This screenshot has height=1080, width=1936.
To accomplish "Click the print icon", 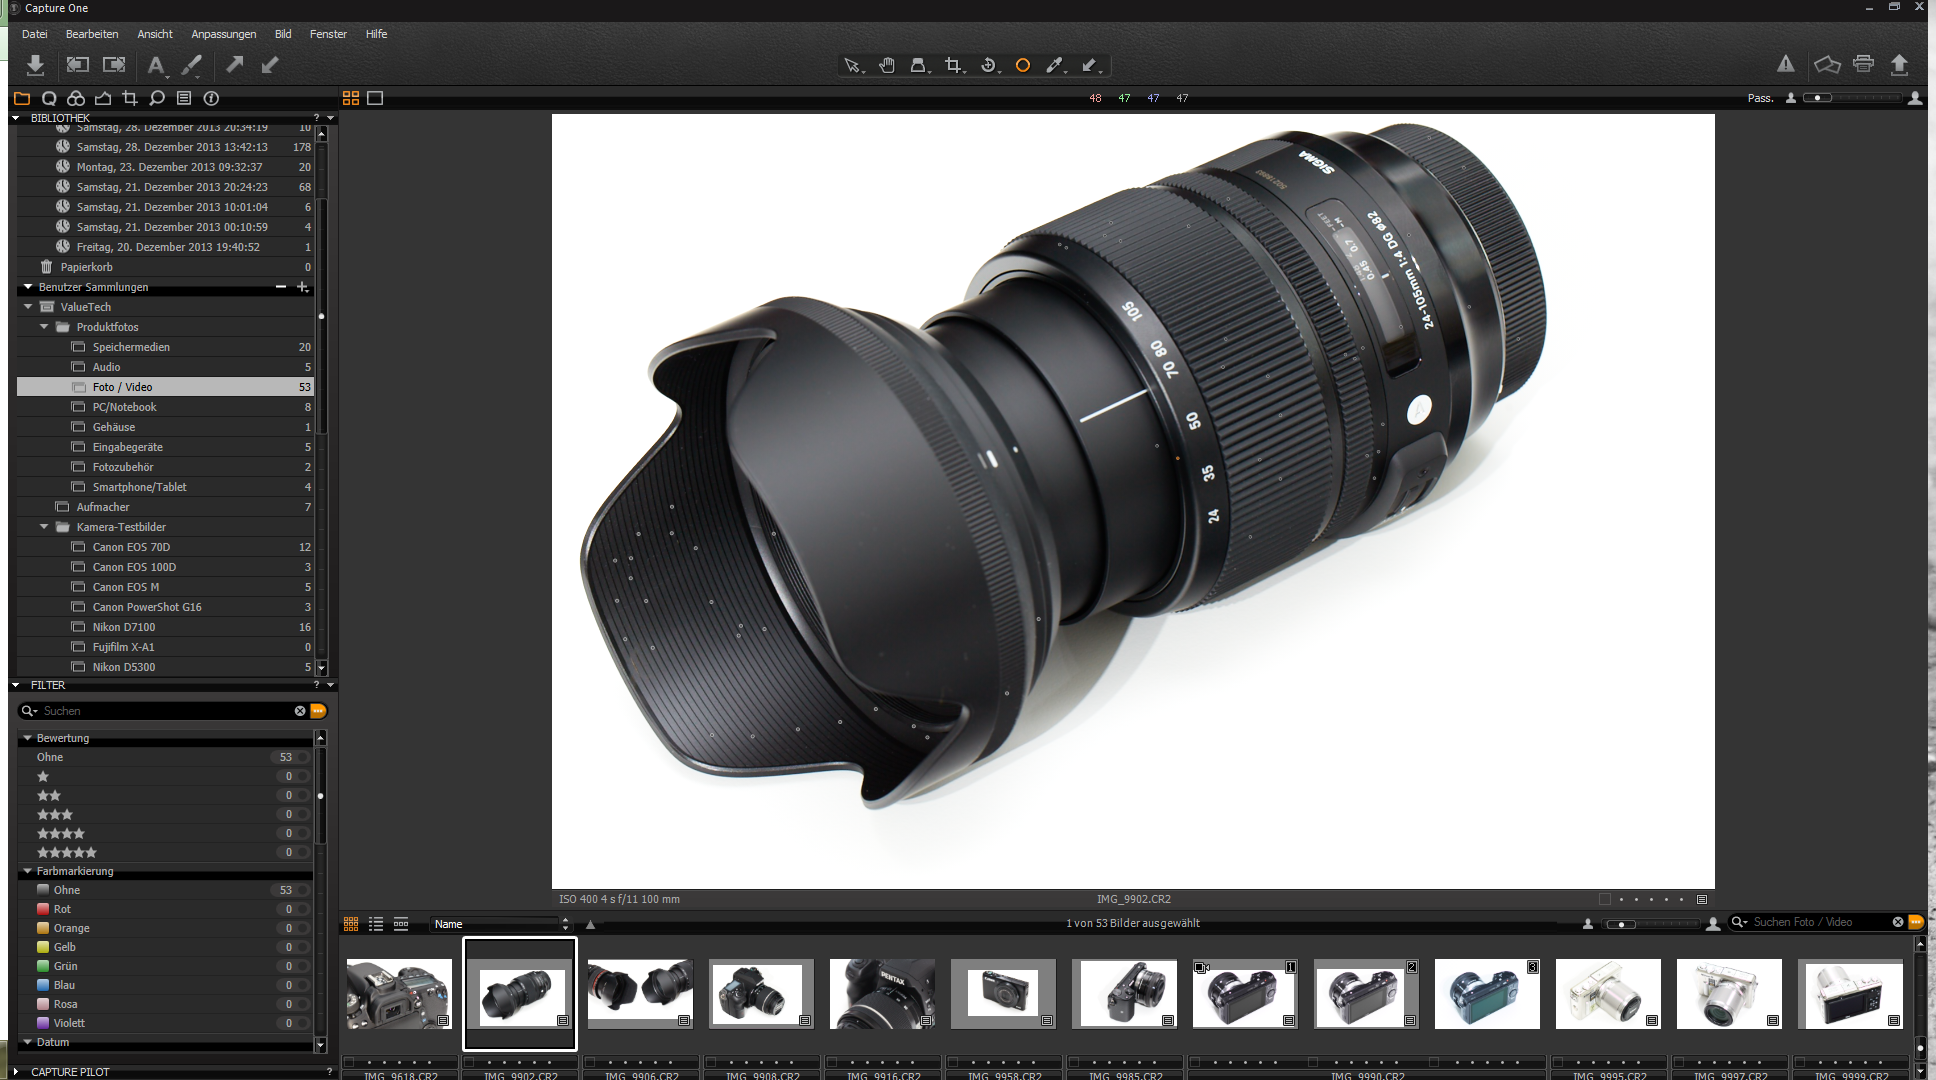I will pyautogui.click(x=1863, y=64).
